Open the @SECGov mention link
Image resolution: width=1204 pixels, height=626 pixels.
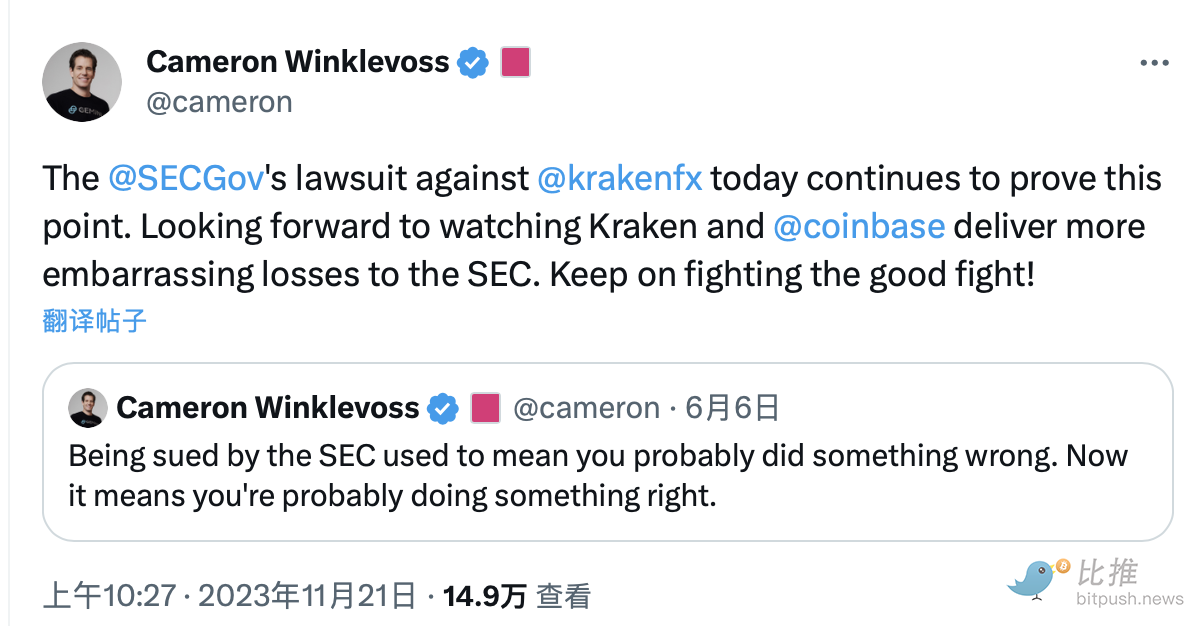pos(186,179)
